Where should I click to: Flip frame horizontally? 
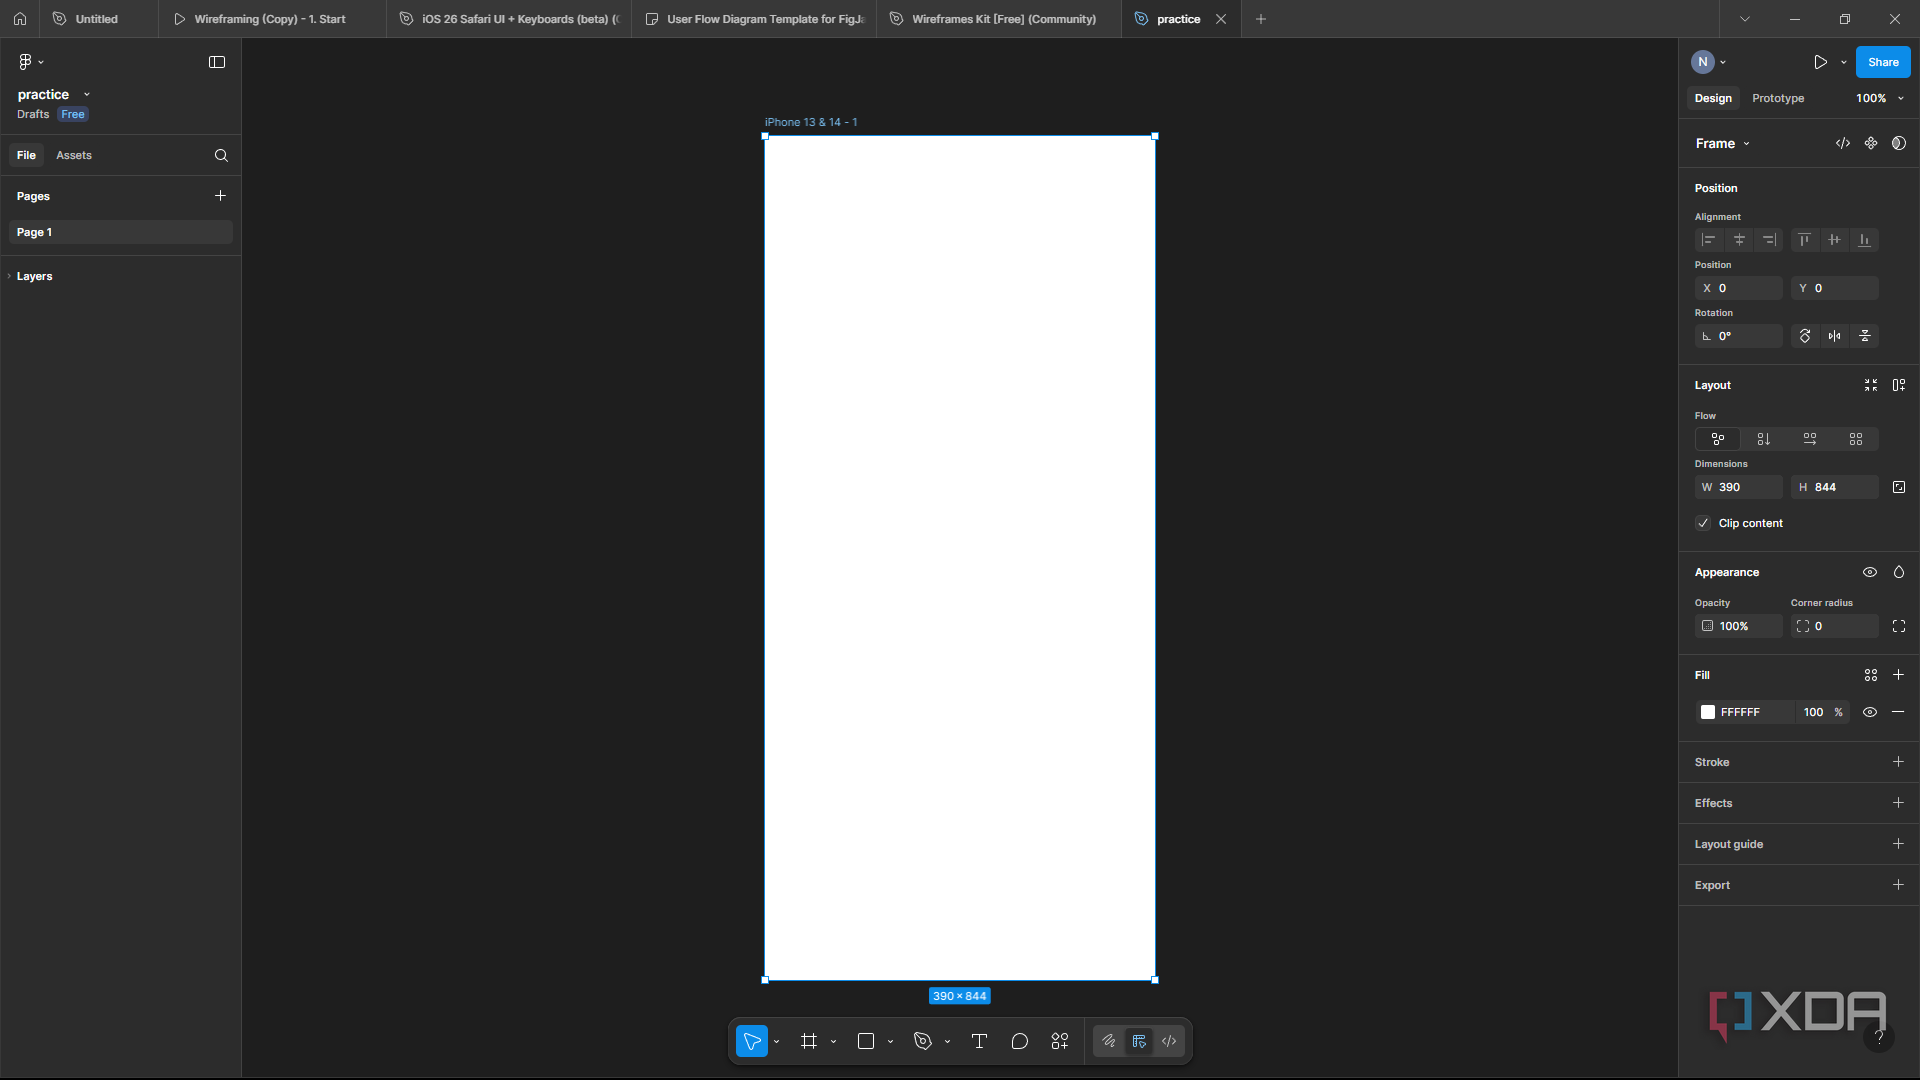1835,336
